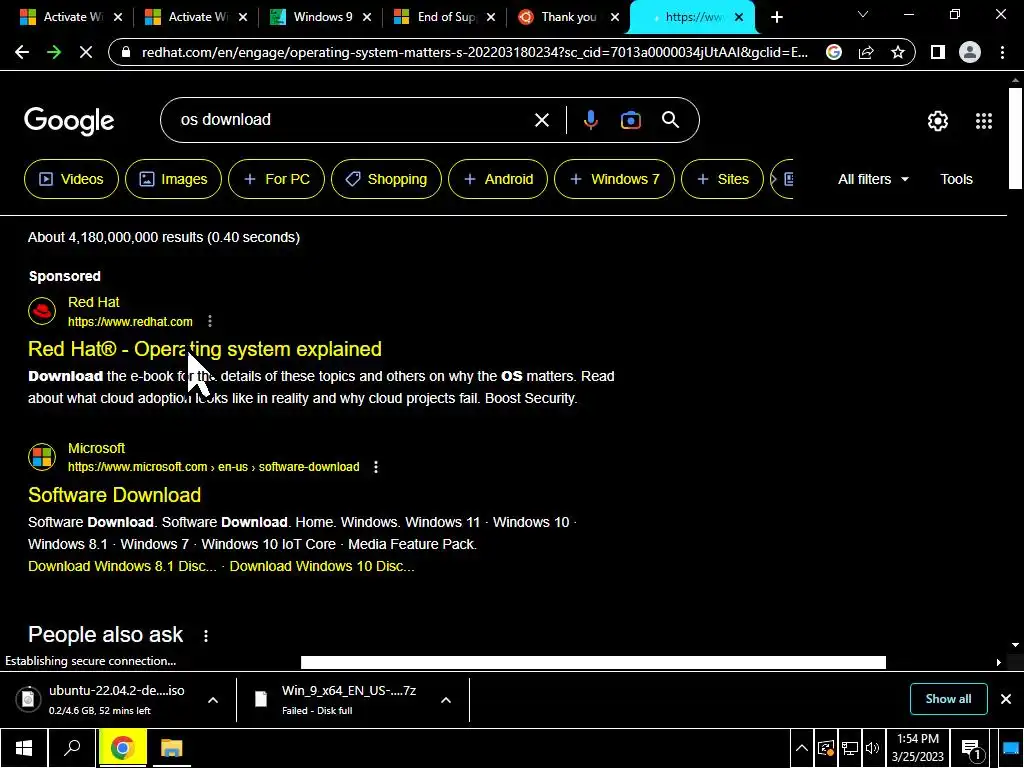Open a new browser tab

coord(776,18)
